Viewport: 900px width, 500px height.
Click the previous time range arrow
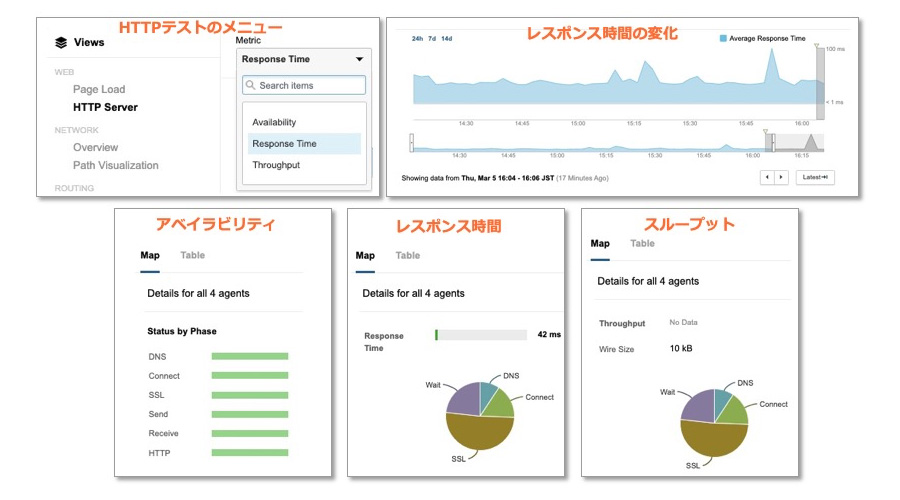(767, 177)
